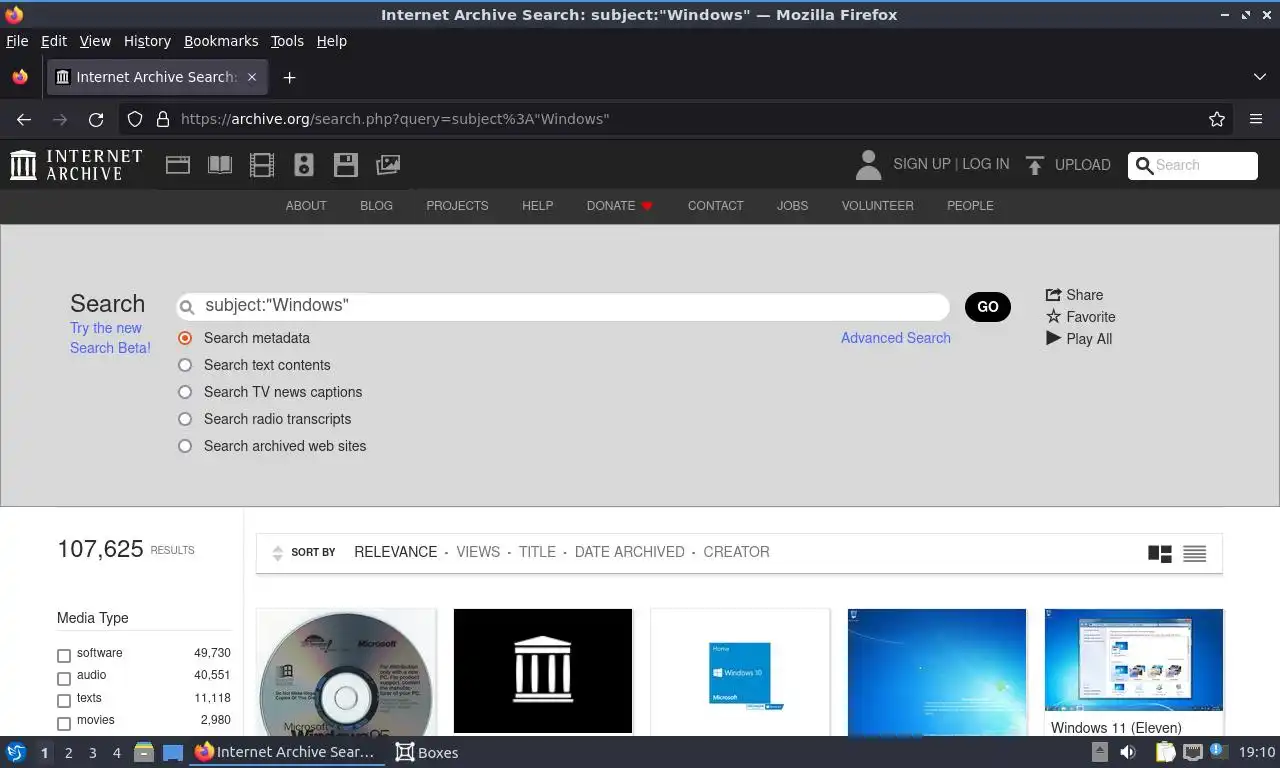Close the Internet Archive Search tab
1280x768 pixels.
point(252,77)
